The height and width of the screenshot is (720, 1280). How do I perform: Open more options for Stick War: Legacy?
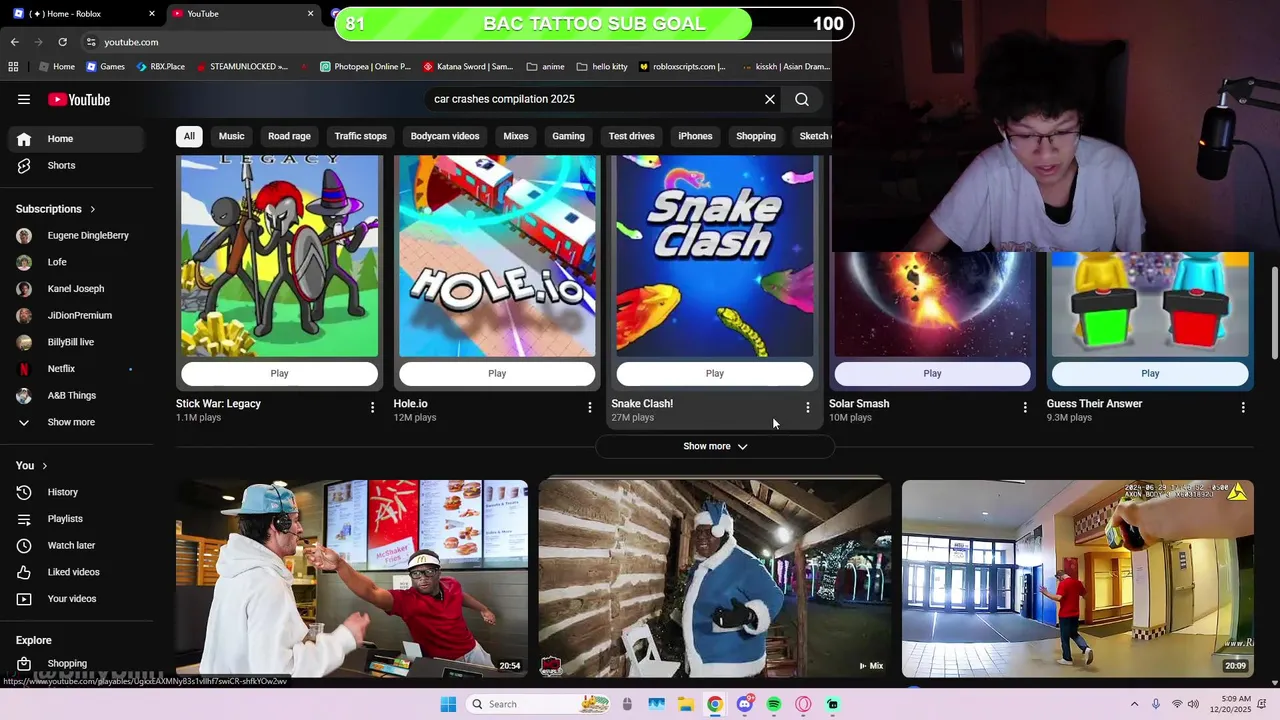coord(372,407)
